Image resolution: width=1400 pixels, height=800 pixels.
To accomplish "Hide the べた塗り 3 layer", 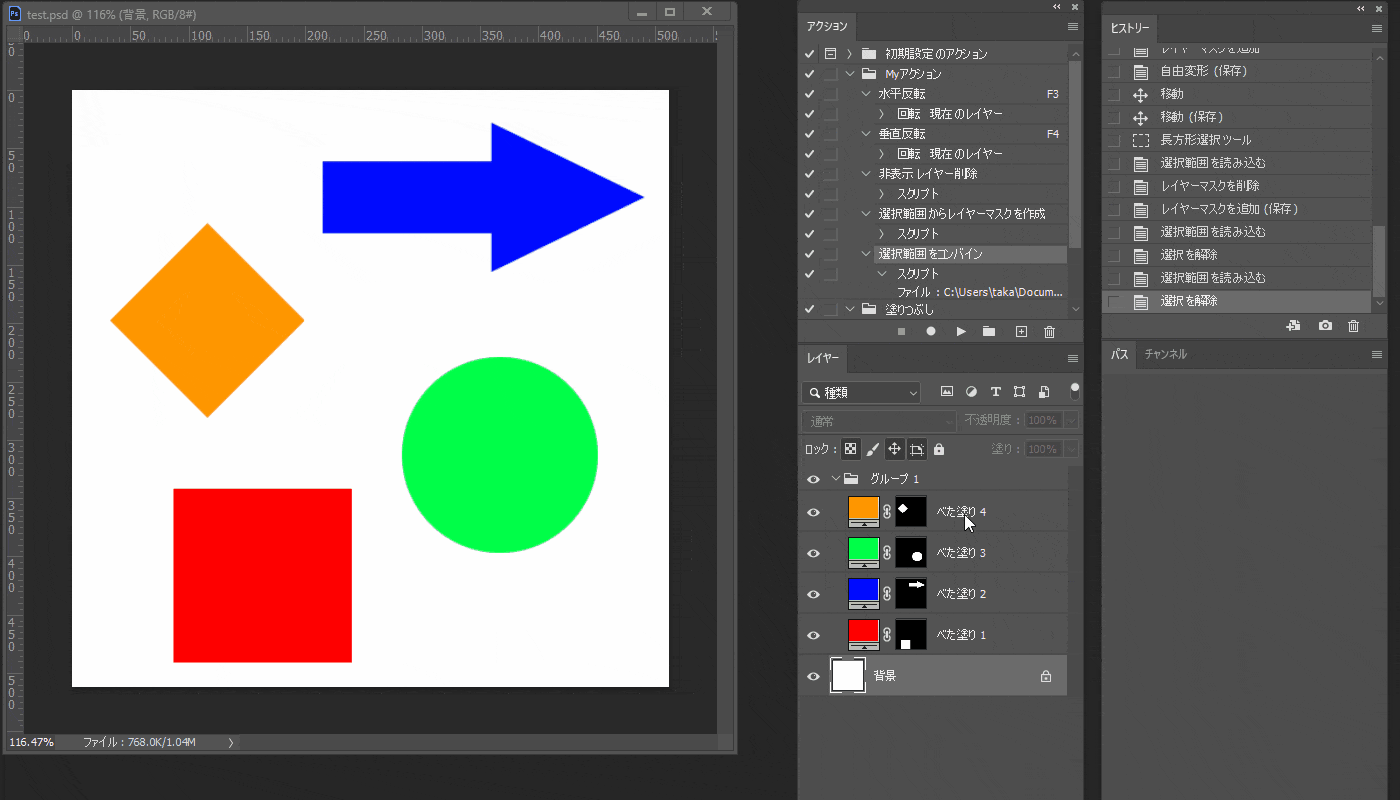I will point(813,553).
